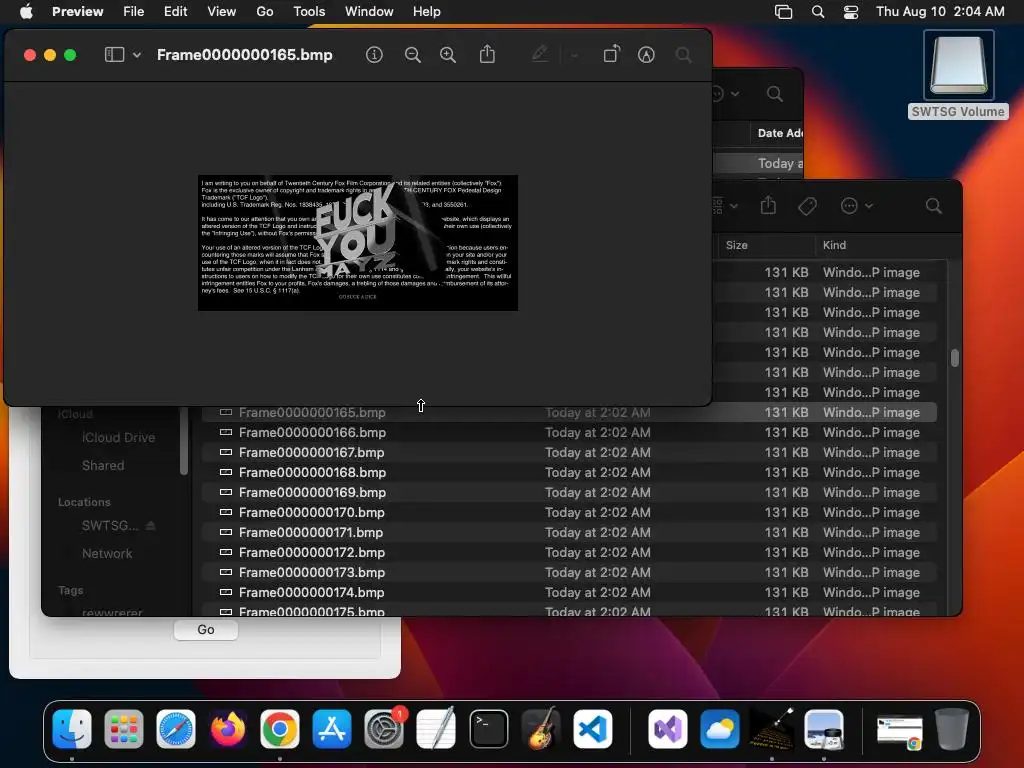Image resolution: width=1024 pixels, height=768 pixels.
Task: Open the Trash in the Dock
Action: [952, 729]
